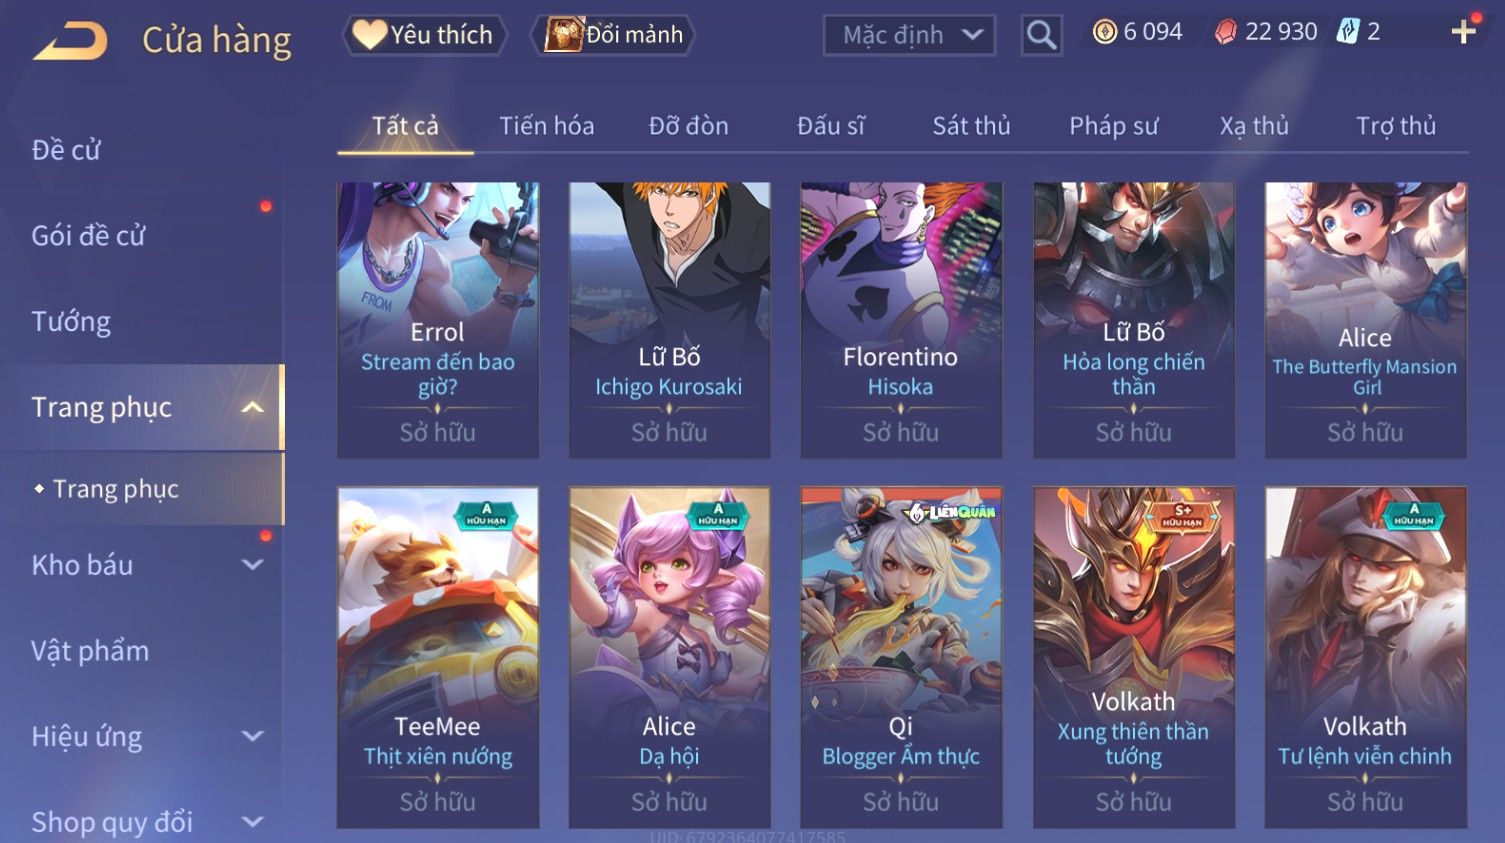Click the back arrow icon beside Cửa hàng
Viewport: 1505px width, 843px height.
70,41
